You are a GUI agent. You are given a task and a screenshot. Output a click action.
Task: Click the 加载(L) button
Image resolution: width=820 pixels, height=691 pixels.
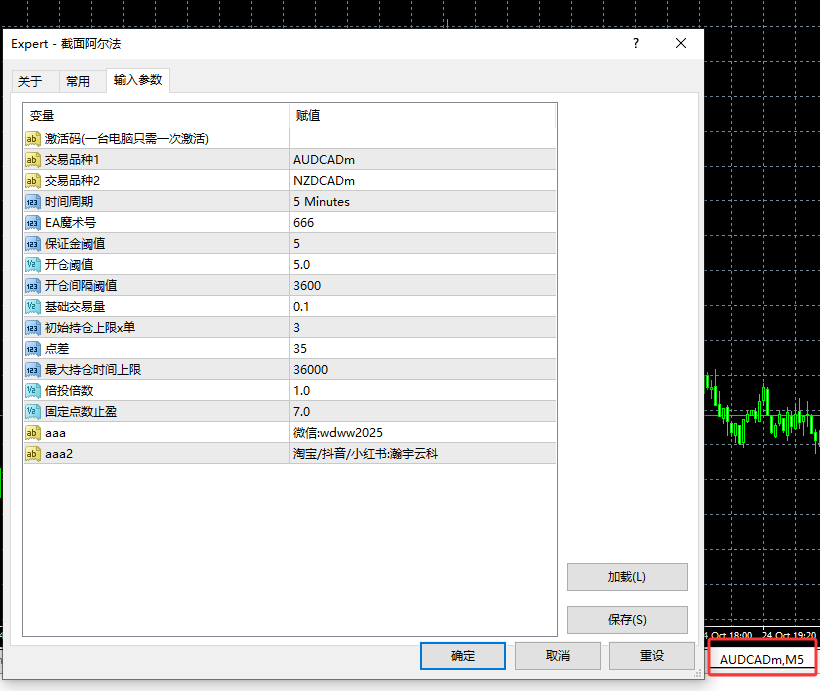[627, 577]
